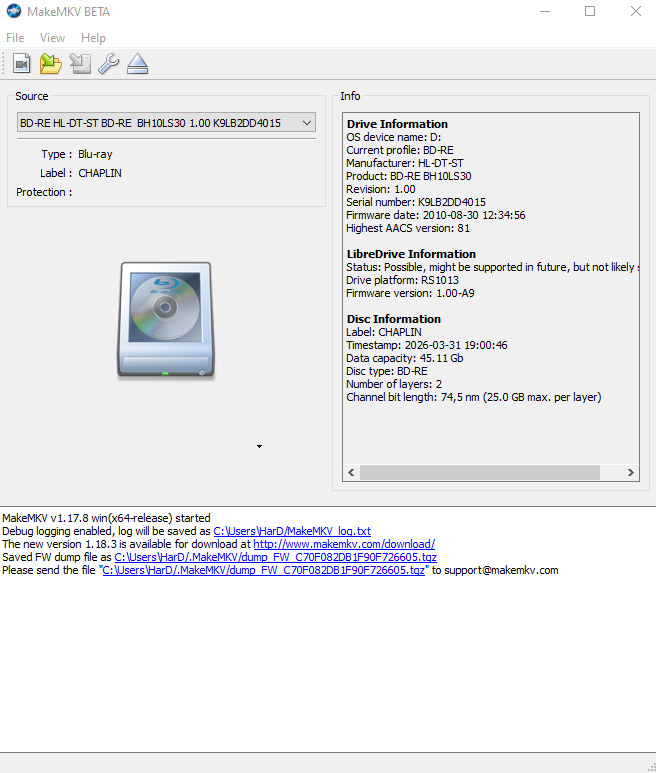Open the Saved FW dump file link
The image size is (656, 773).
point(276,557)
